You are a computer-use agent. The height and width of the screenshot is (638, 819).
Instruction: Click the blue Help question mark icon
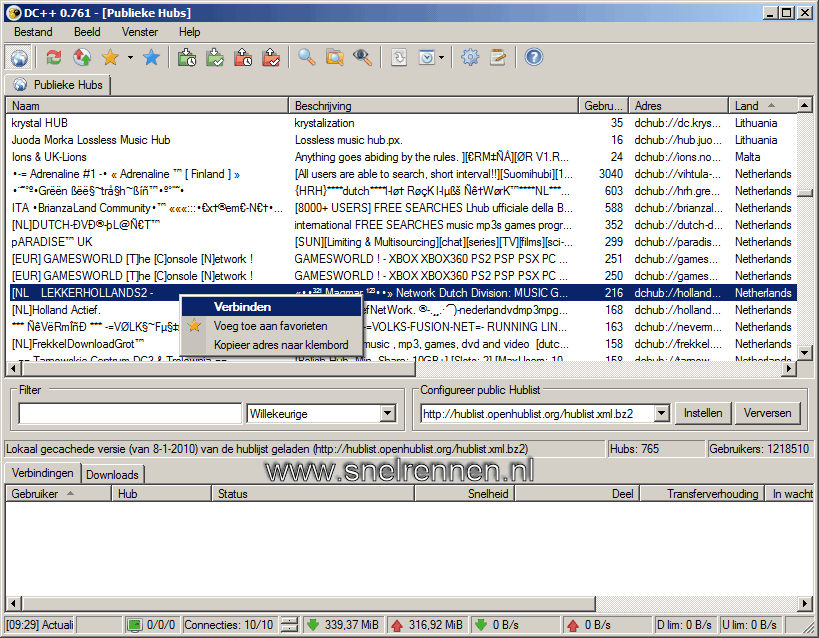(534, 57)
